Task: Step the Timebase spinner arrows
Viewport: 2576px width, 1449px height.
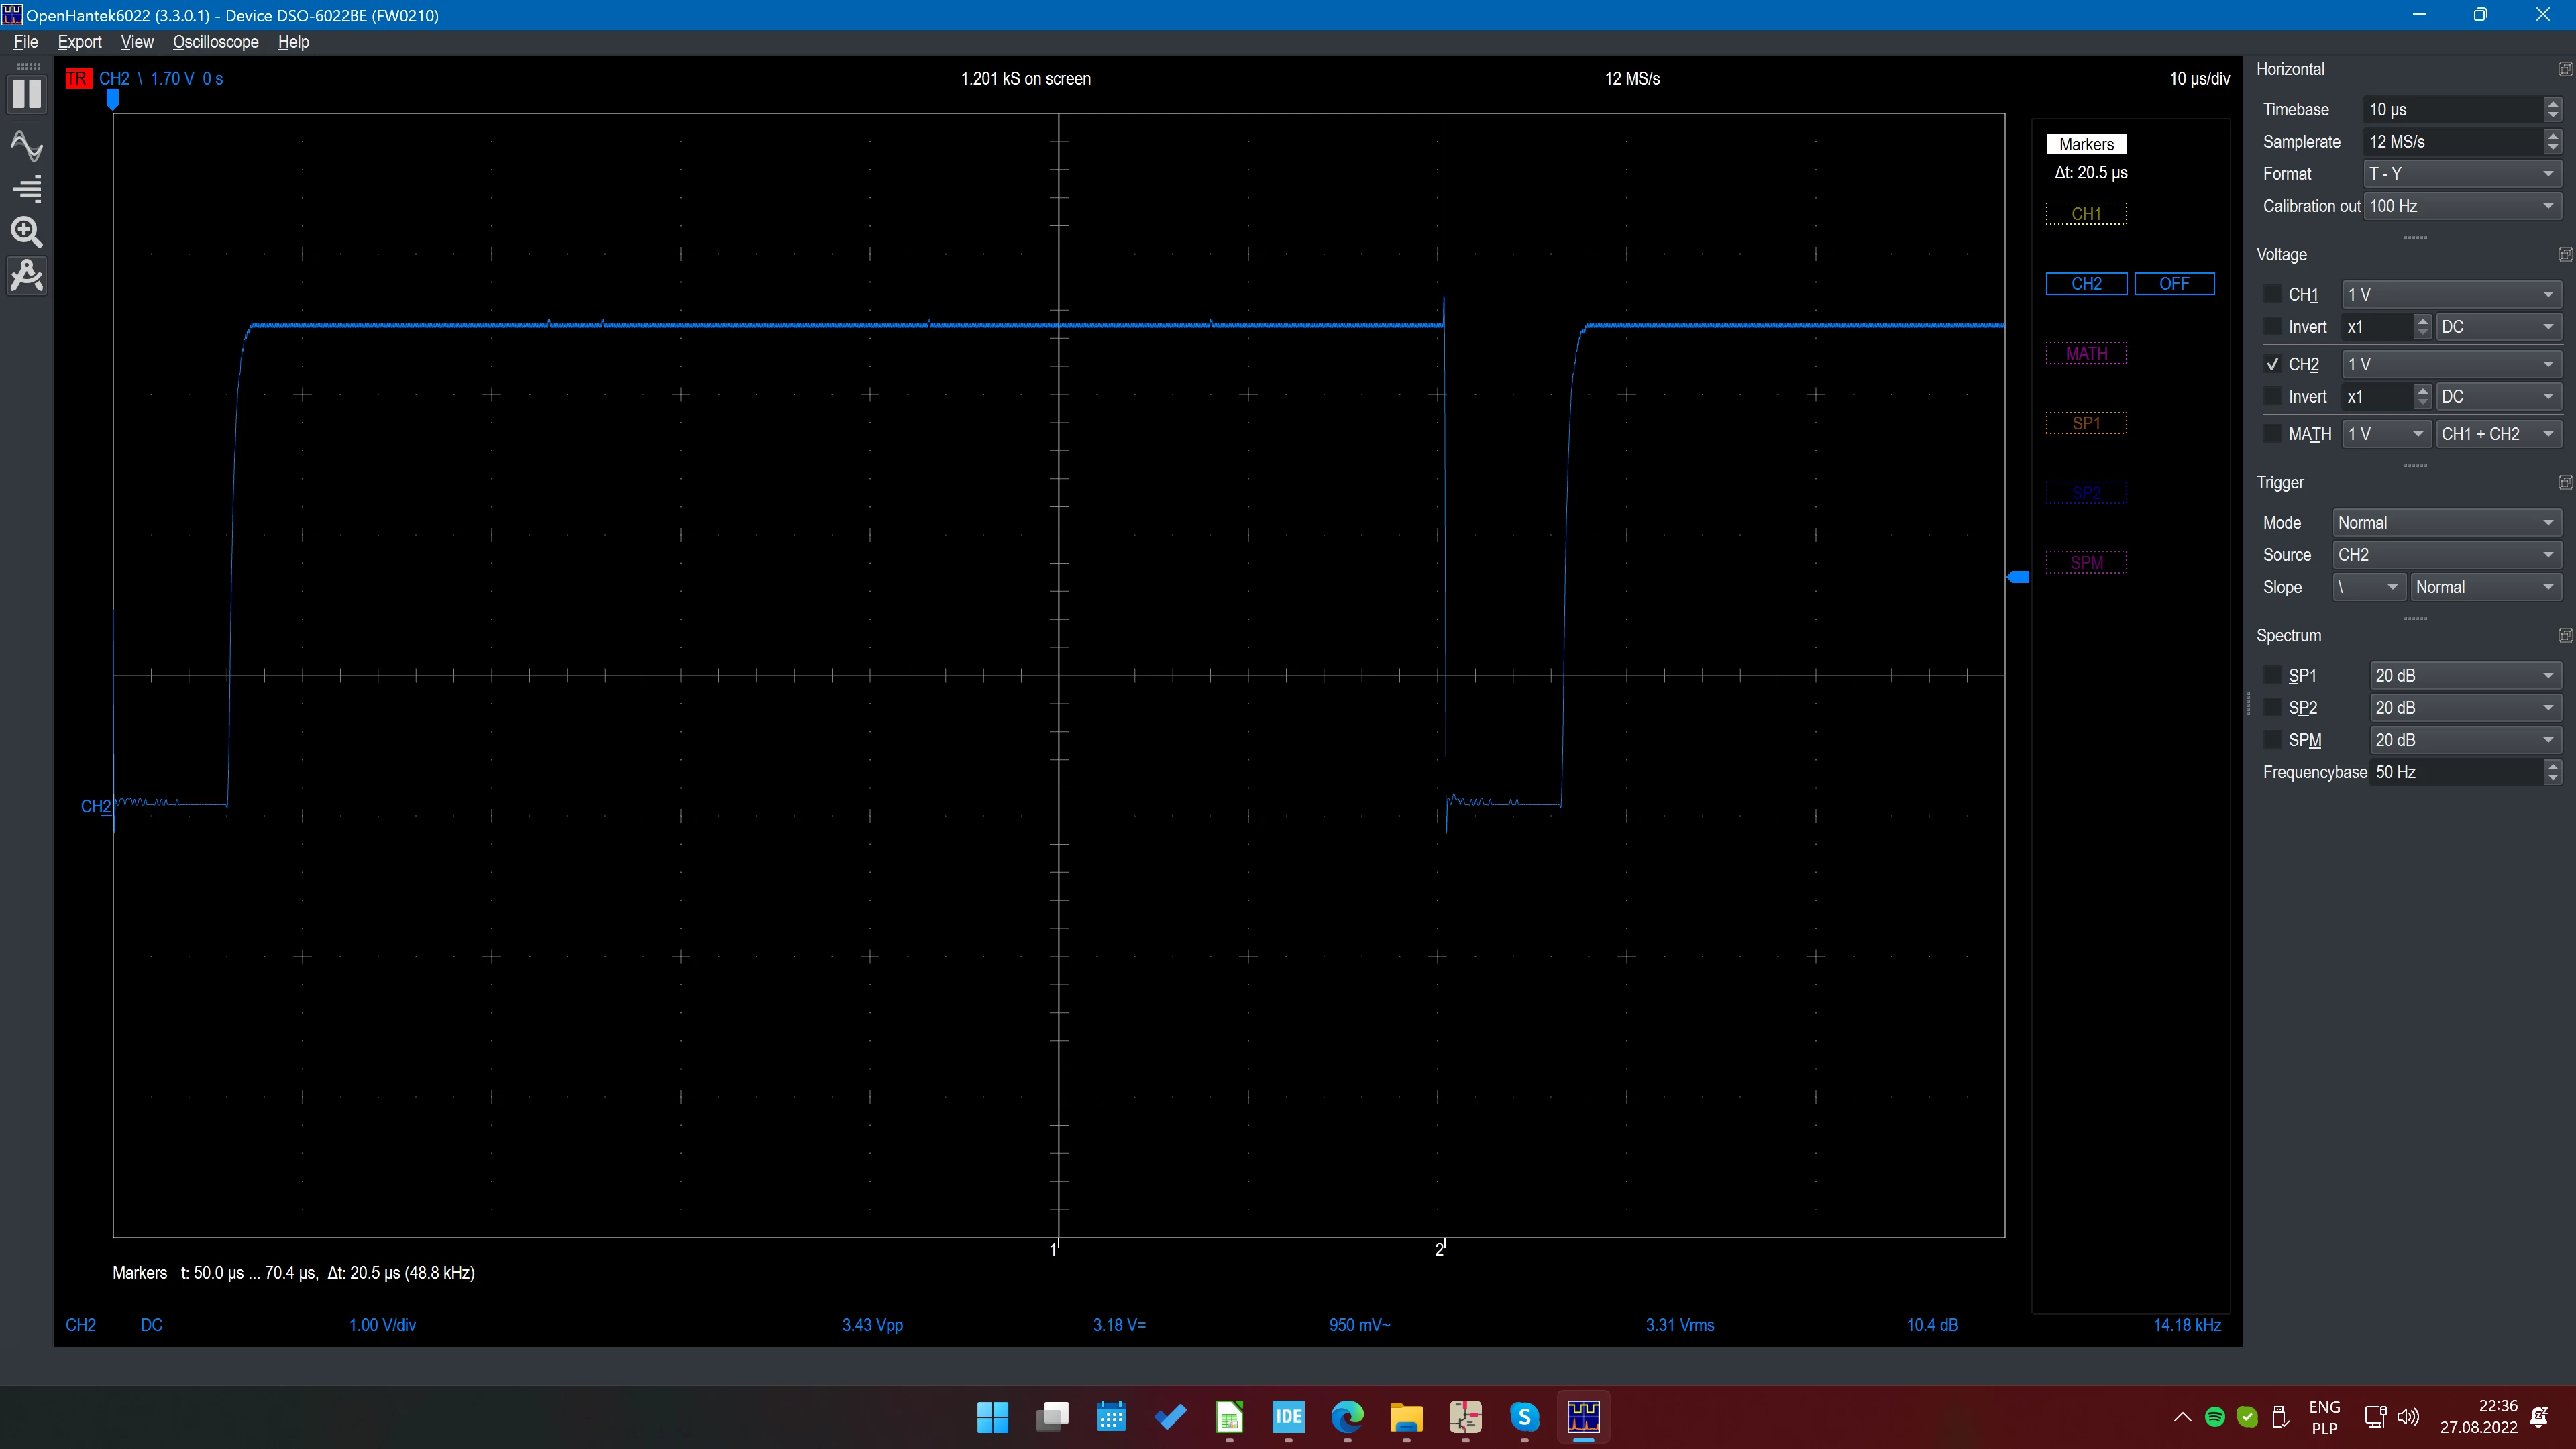Action: tap(2553, 109)
